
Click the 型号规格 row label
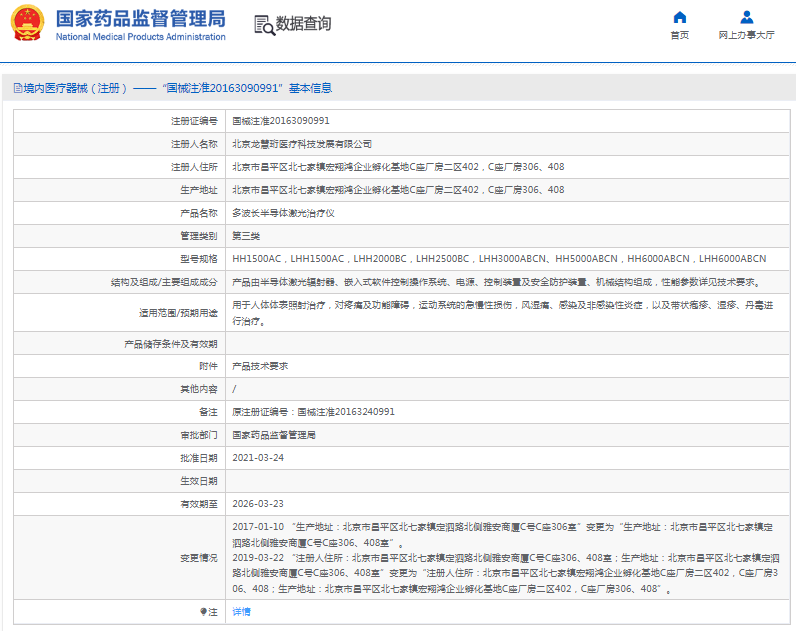point(198,259)
